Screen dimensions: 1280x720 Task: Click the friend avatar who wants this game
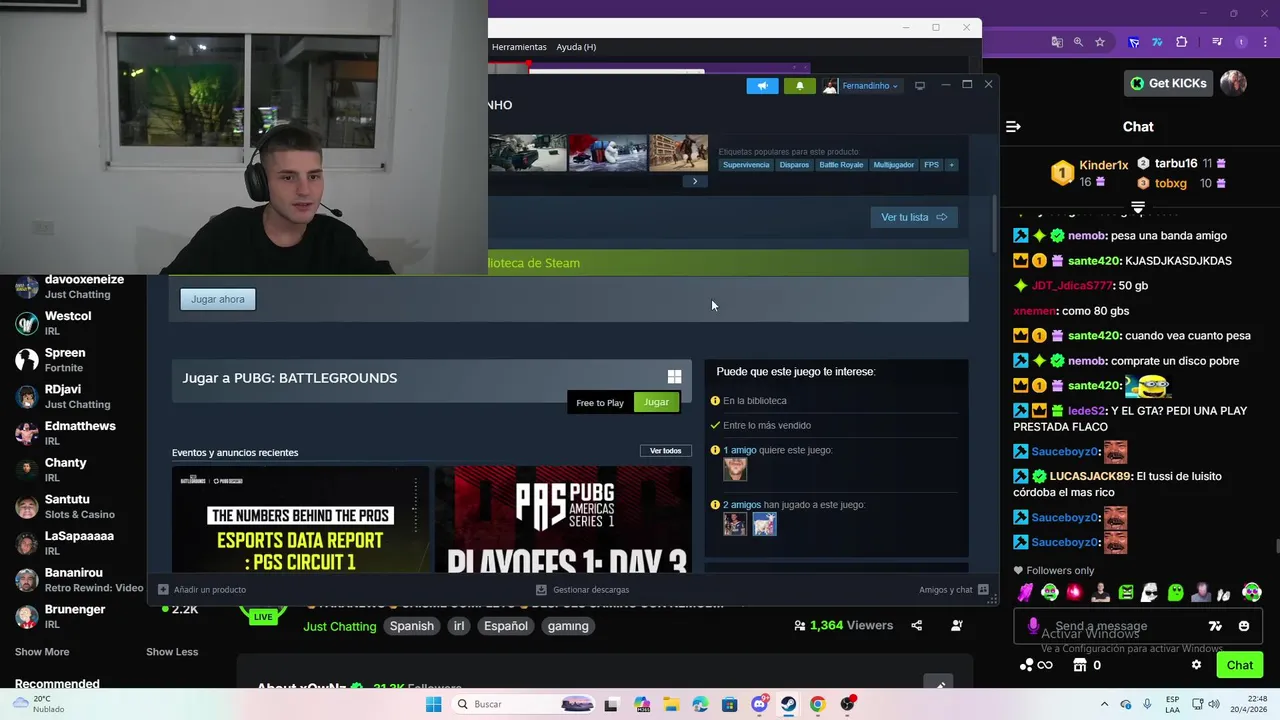tap(735, 469)
